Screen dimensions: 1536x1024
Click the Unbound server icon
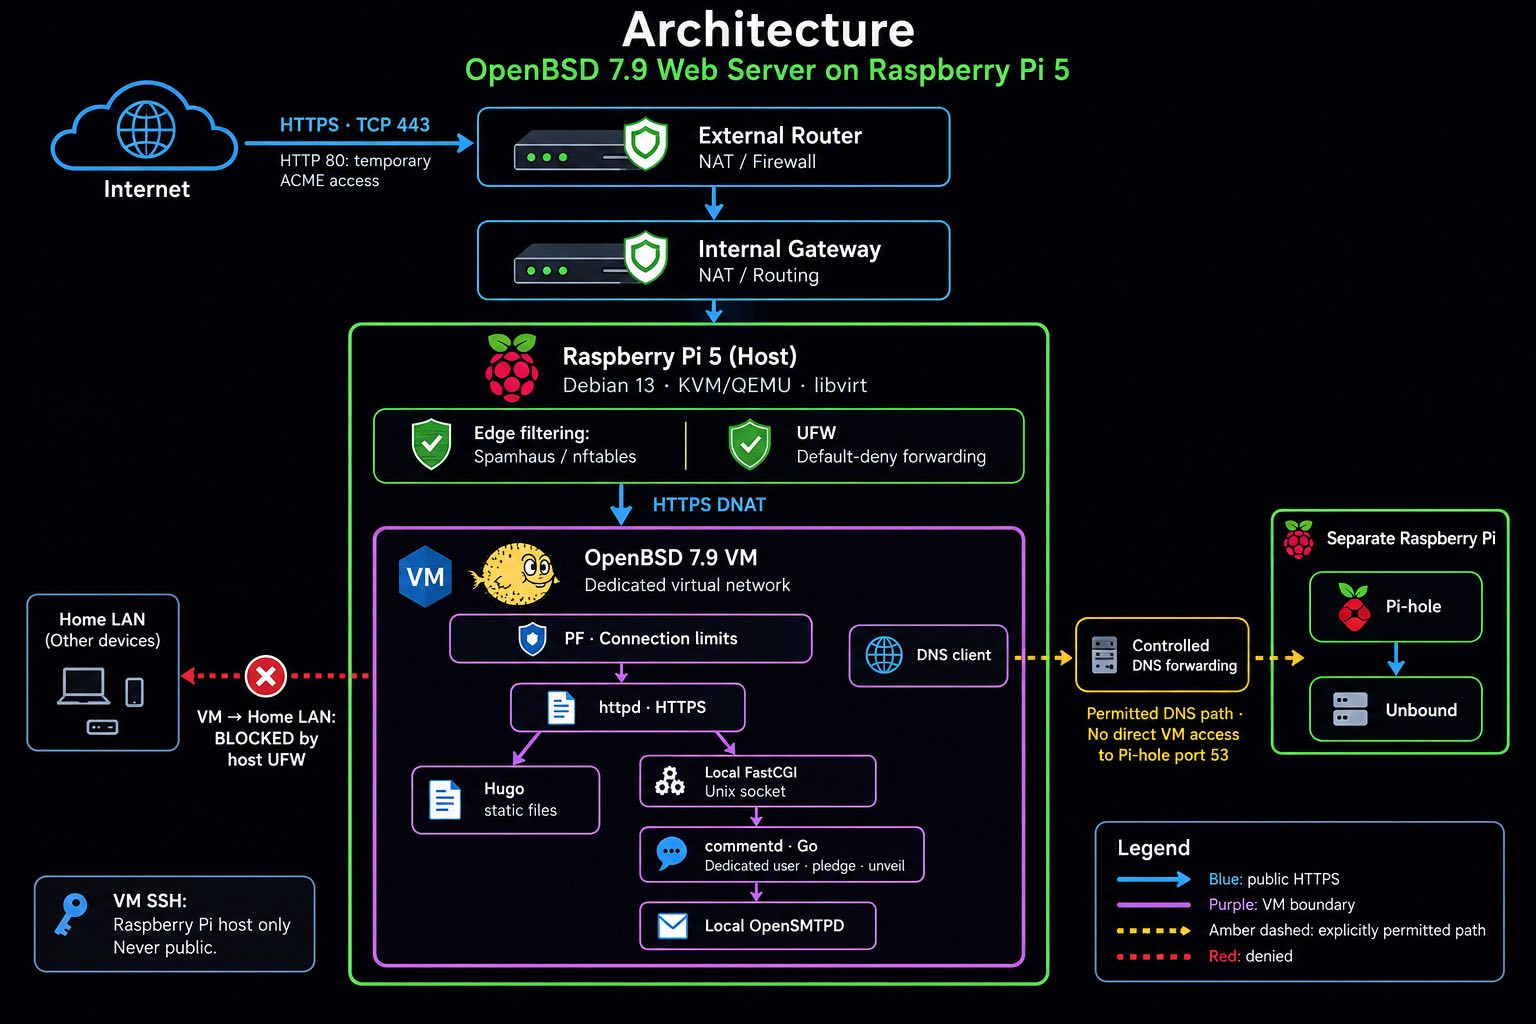(1350, 710)
